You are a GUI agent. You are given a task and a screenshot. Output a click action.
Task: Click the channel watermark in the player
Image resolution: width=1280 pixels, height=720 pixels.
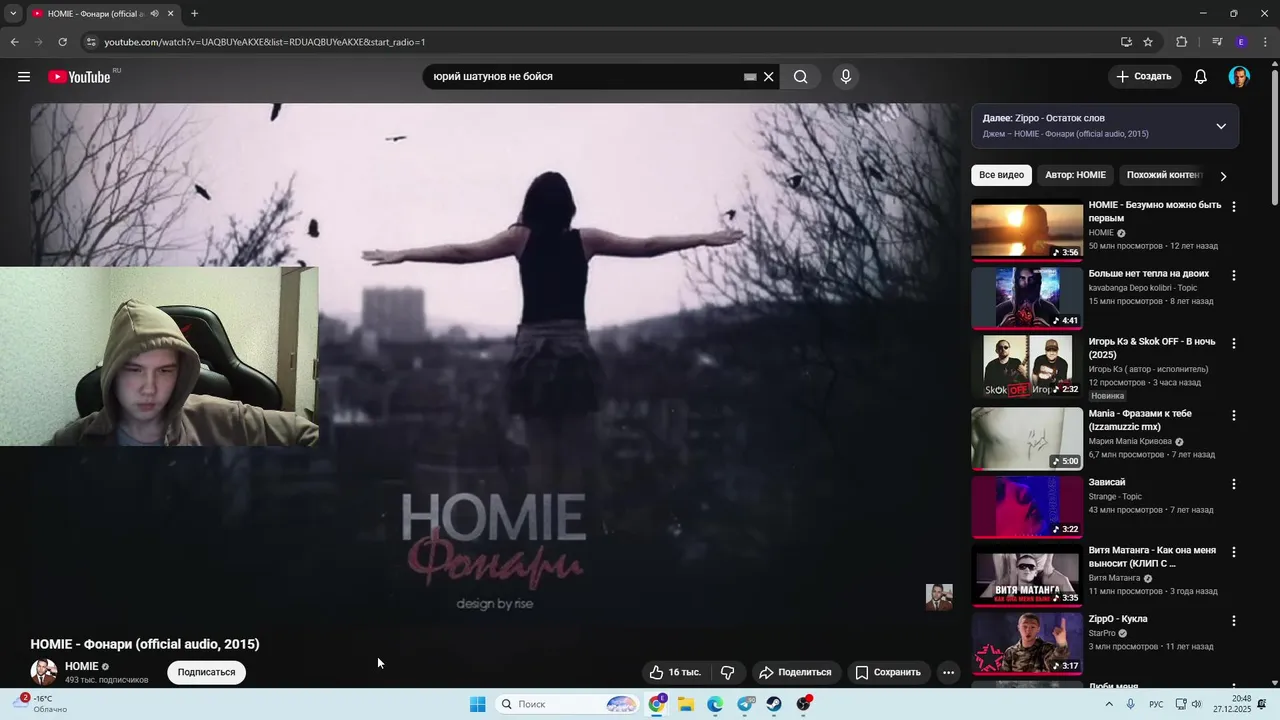[x=939, y=597]
